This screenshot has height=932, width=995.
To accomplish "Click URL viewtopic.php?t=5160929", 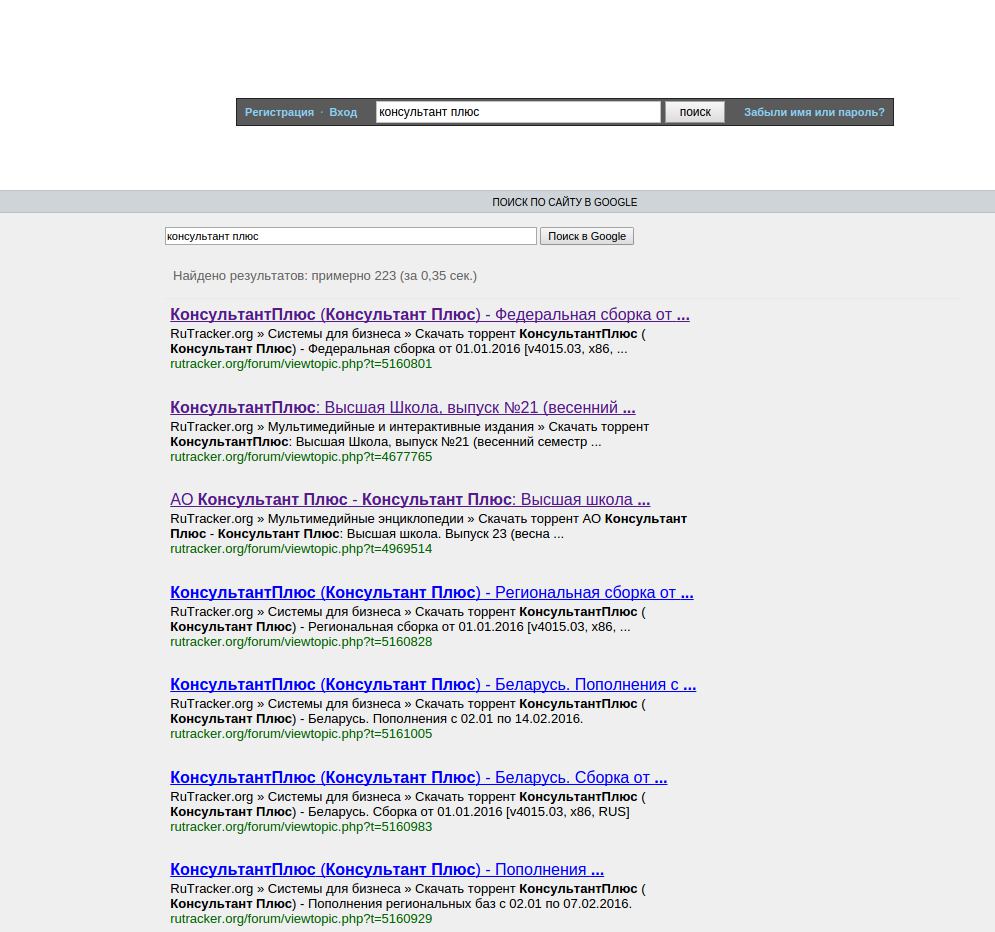I will tap(301, 919).
